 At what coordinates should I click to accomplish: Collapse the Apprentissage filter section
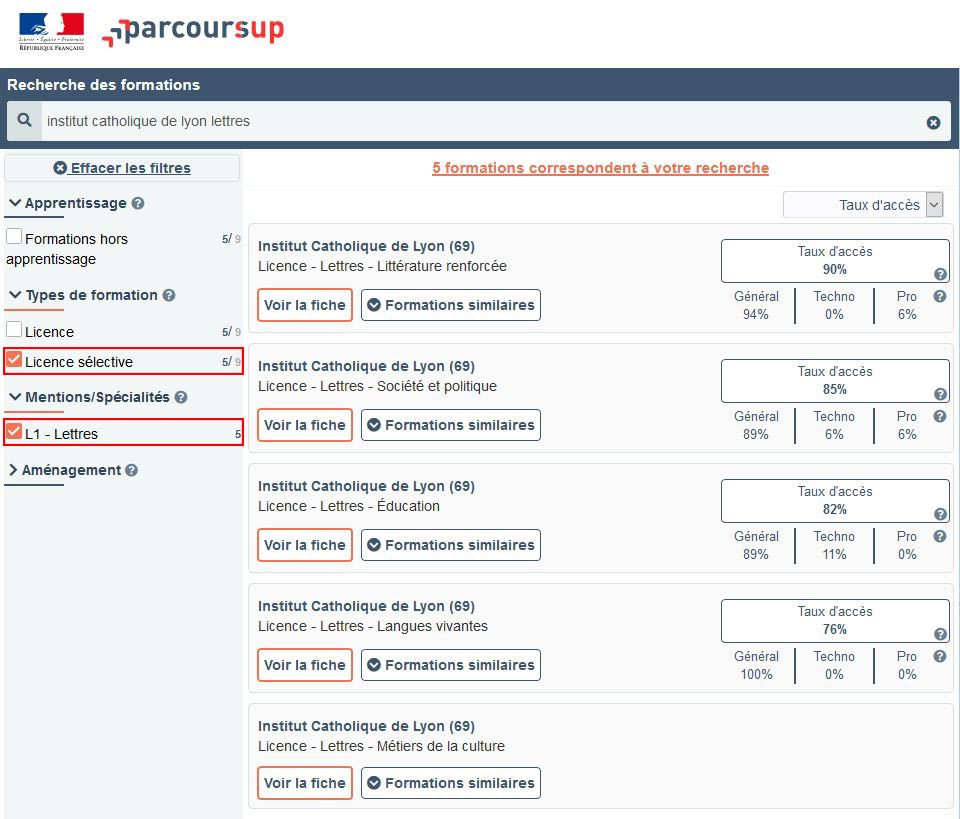15,203
